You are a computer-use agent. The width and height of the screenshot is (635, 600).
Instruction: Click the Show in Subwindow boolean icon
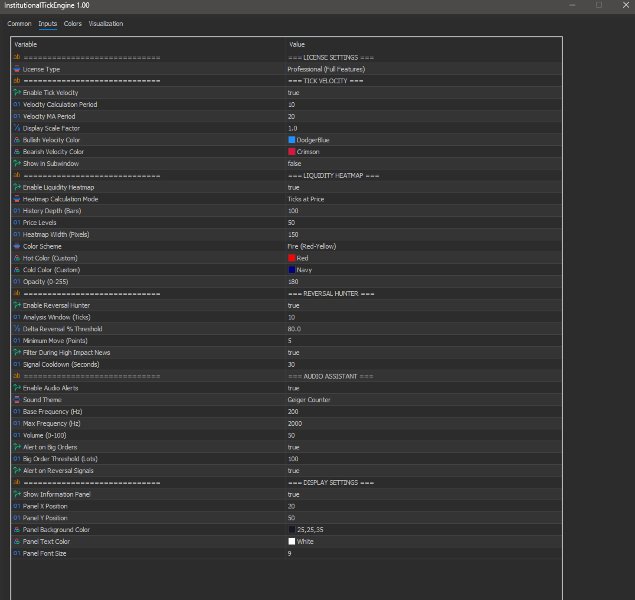click(x=17, y=164)
